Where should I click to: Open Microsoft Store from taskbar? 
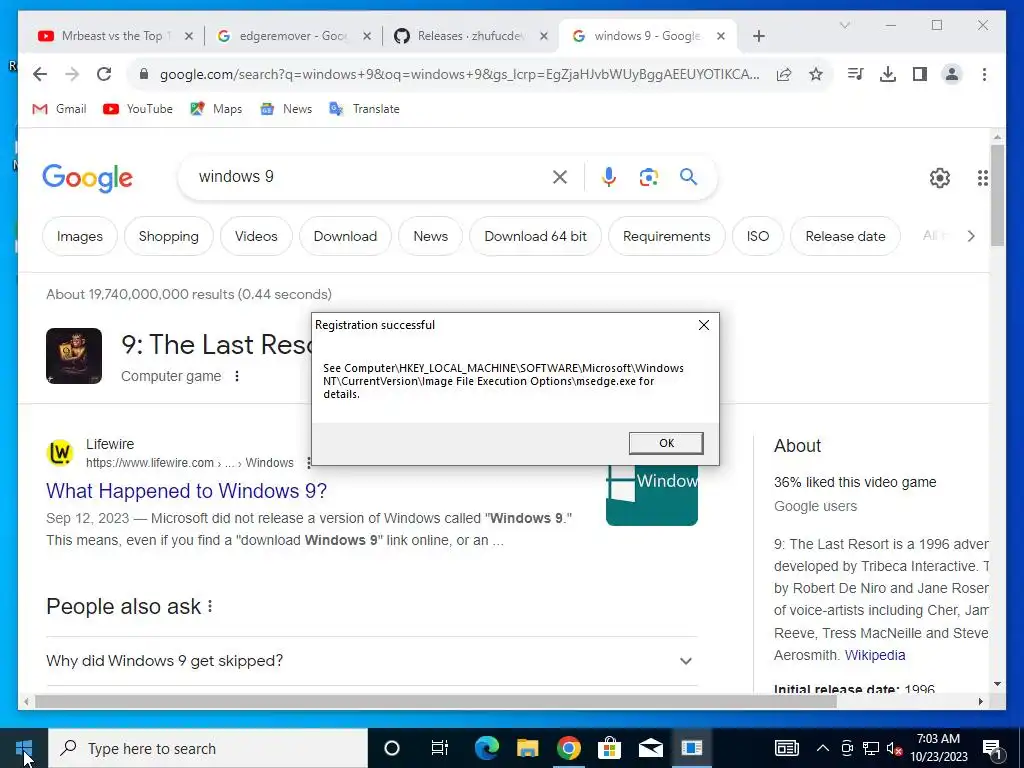[609, 748]
